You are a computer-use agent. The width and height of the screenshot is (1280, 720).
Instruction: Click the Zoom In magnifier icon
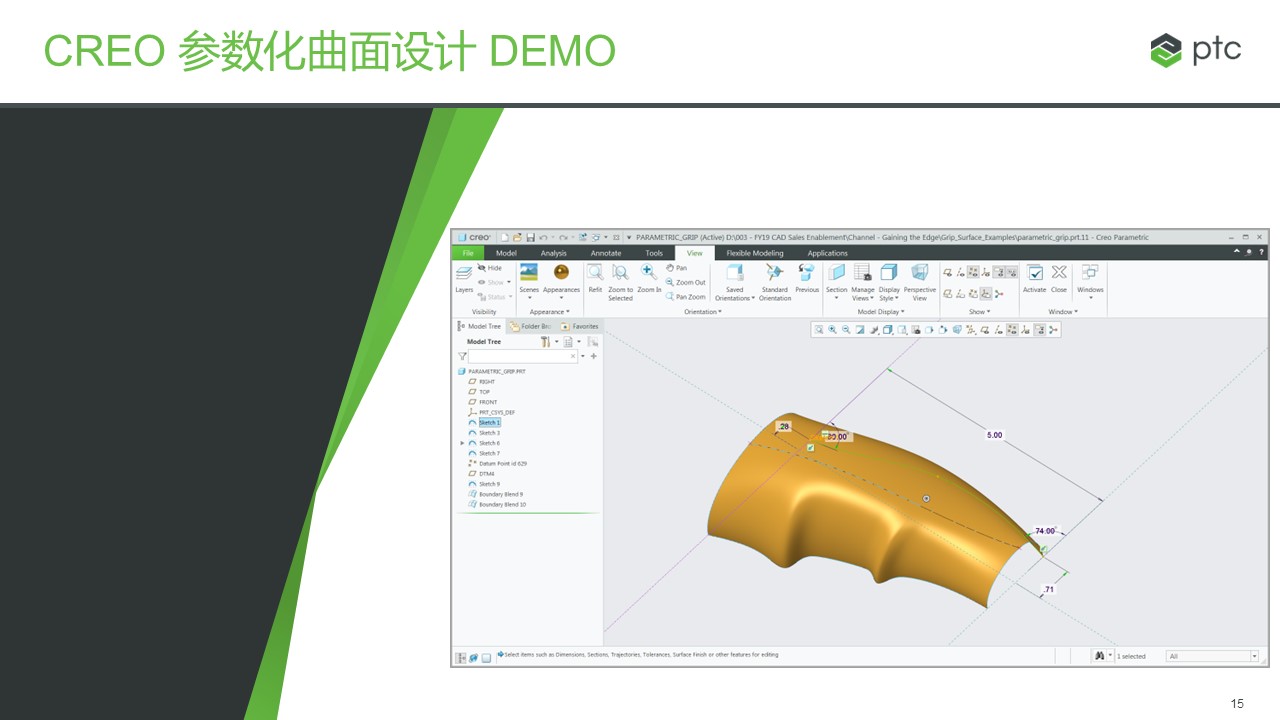(x=648, y=272)
